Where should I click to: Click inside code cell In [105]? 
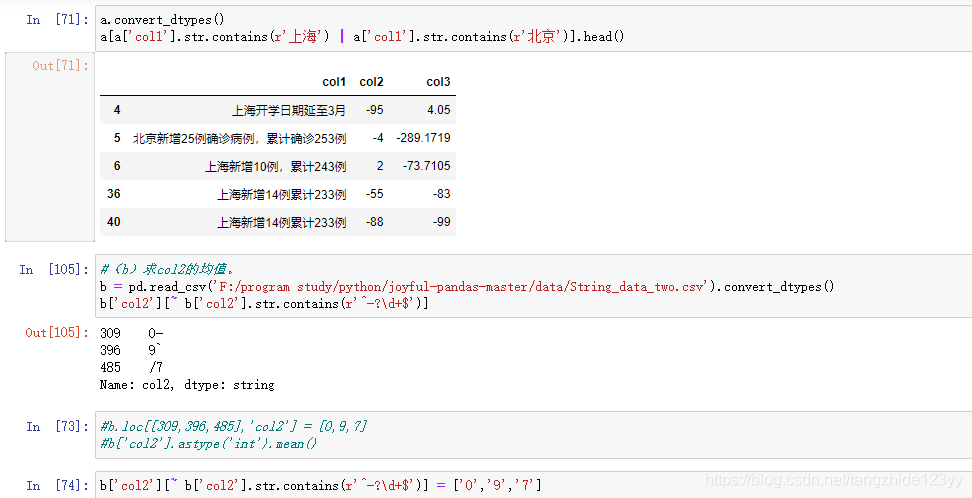click(533, 286)
